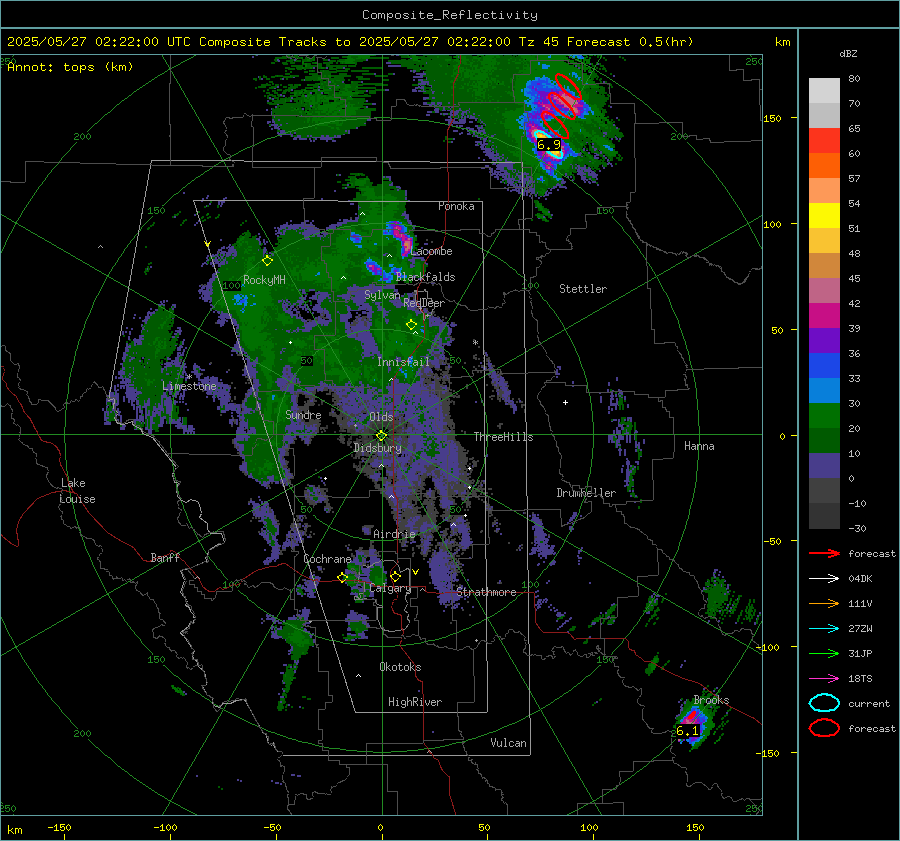Click the Innisfail label
Viewport: 900px width, 841px height.
point(403,362)
